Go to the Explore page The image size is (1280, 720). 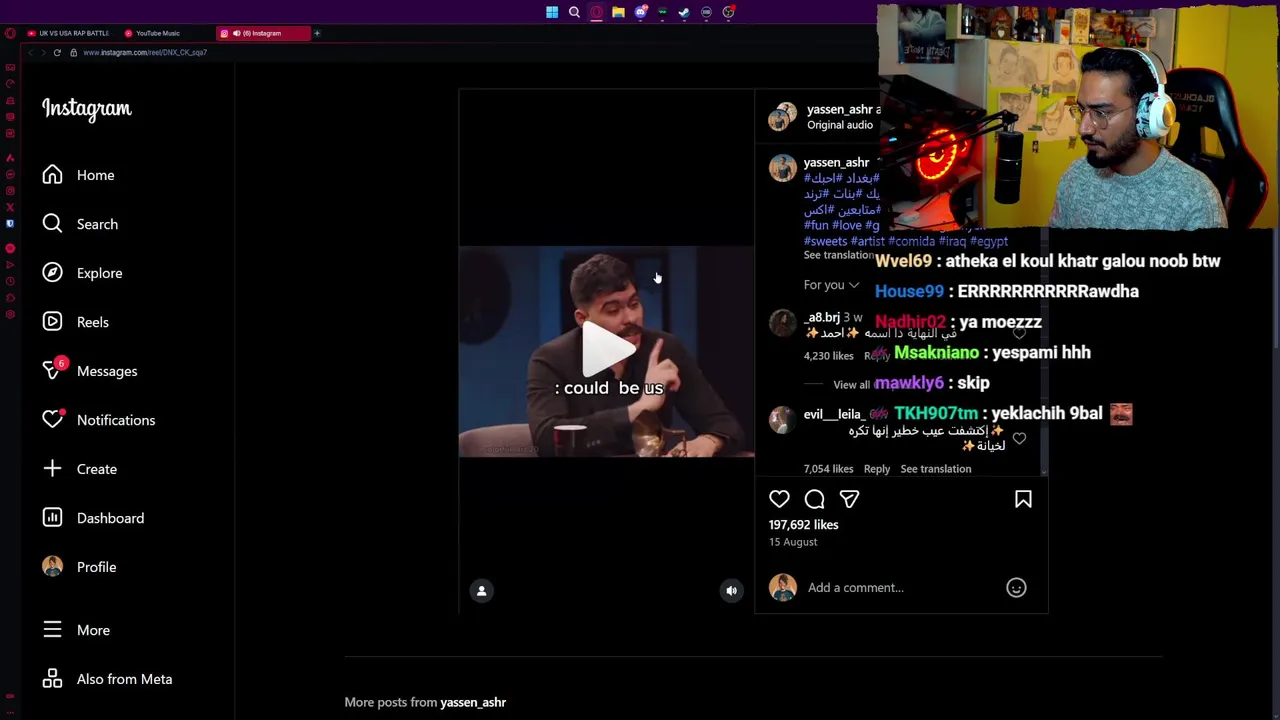pos(82,273)
